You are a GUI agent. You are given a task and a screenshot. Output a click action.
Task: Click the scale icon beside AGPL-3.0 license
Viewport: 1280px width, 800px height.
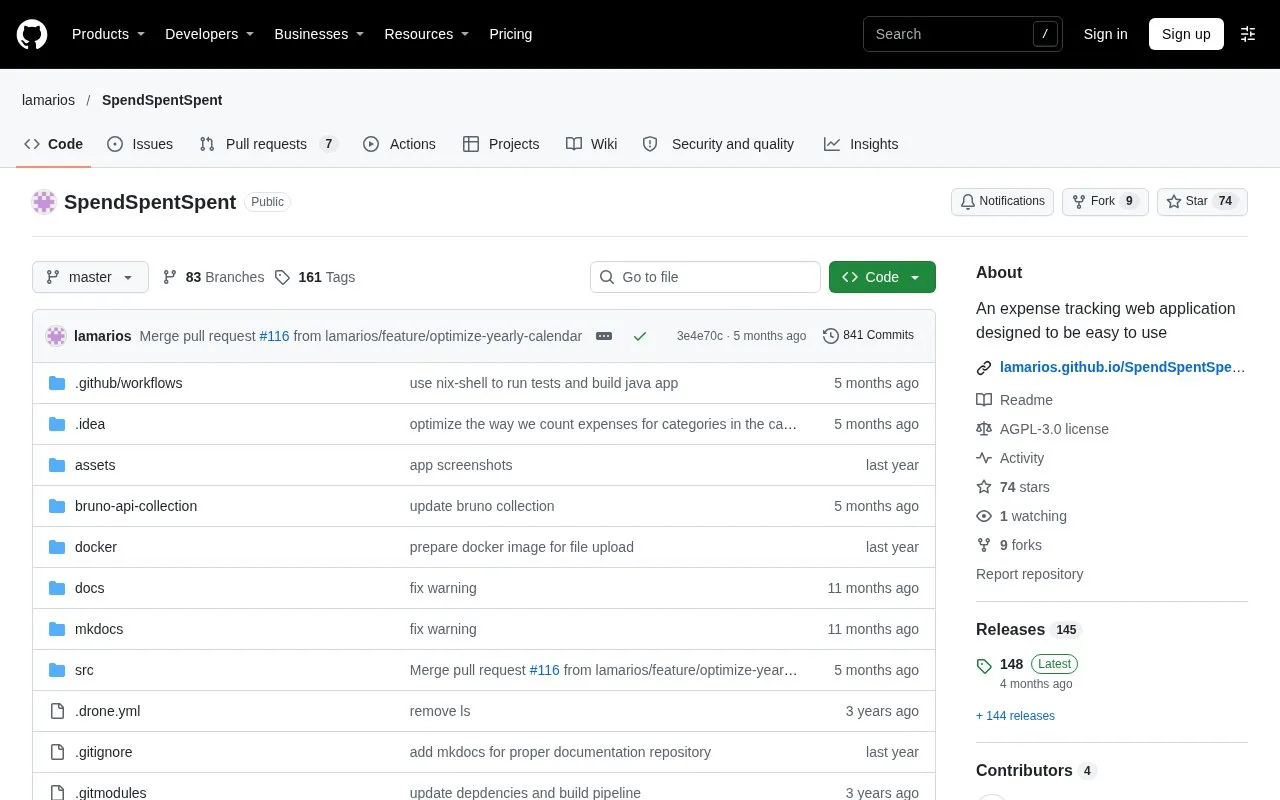coord(984,429)
